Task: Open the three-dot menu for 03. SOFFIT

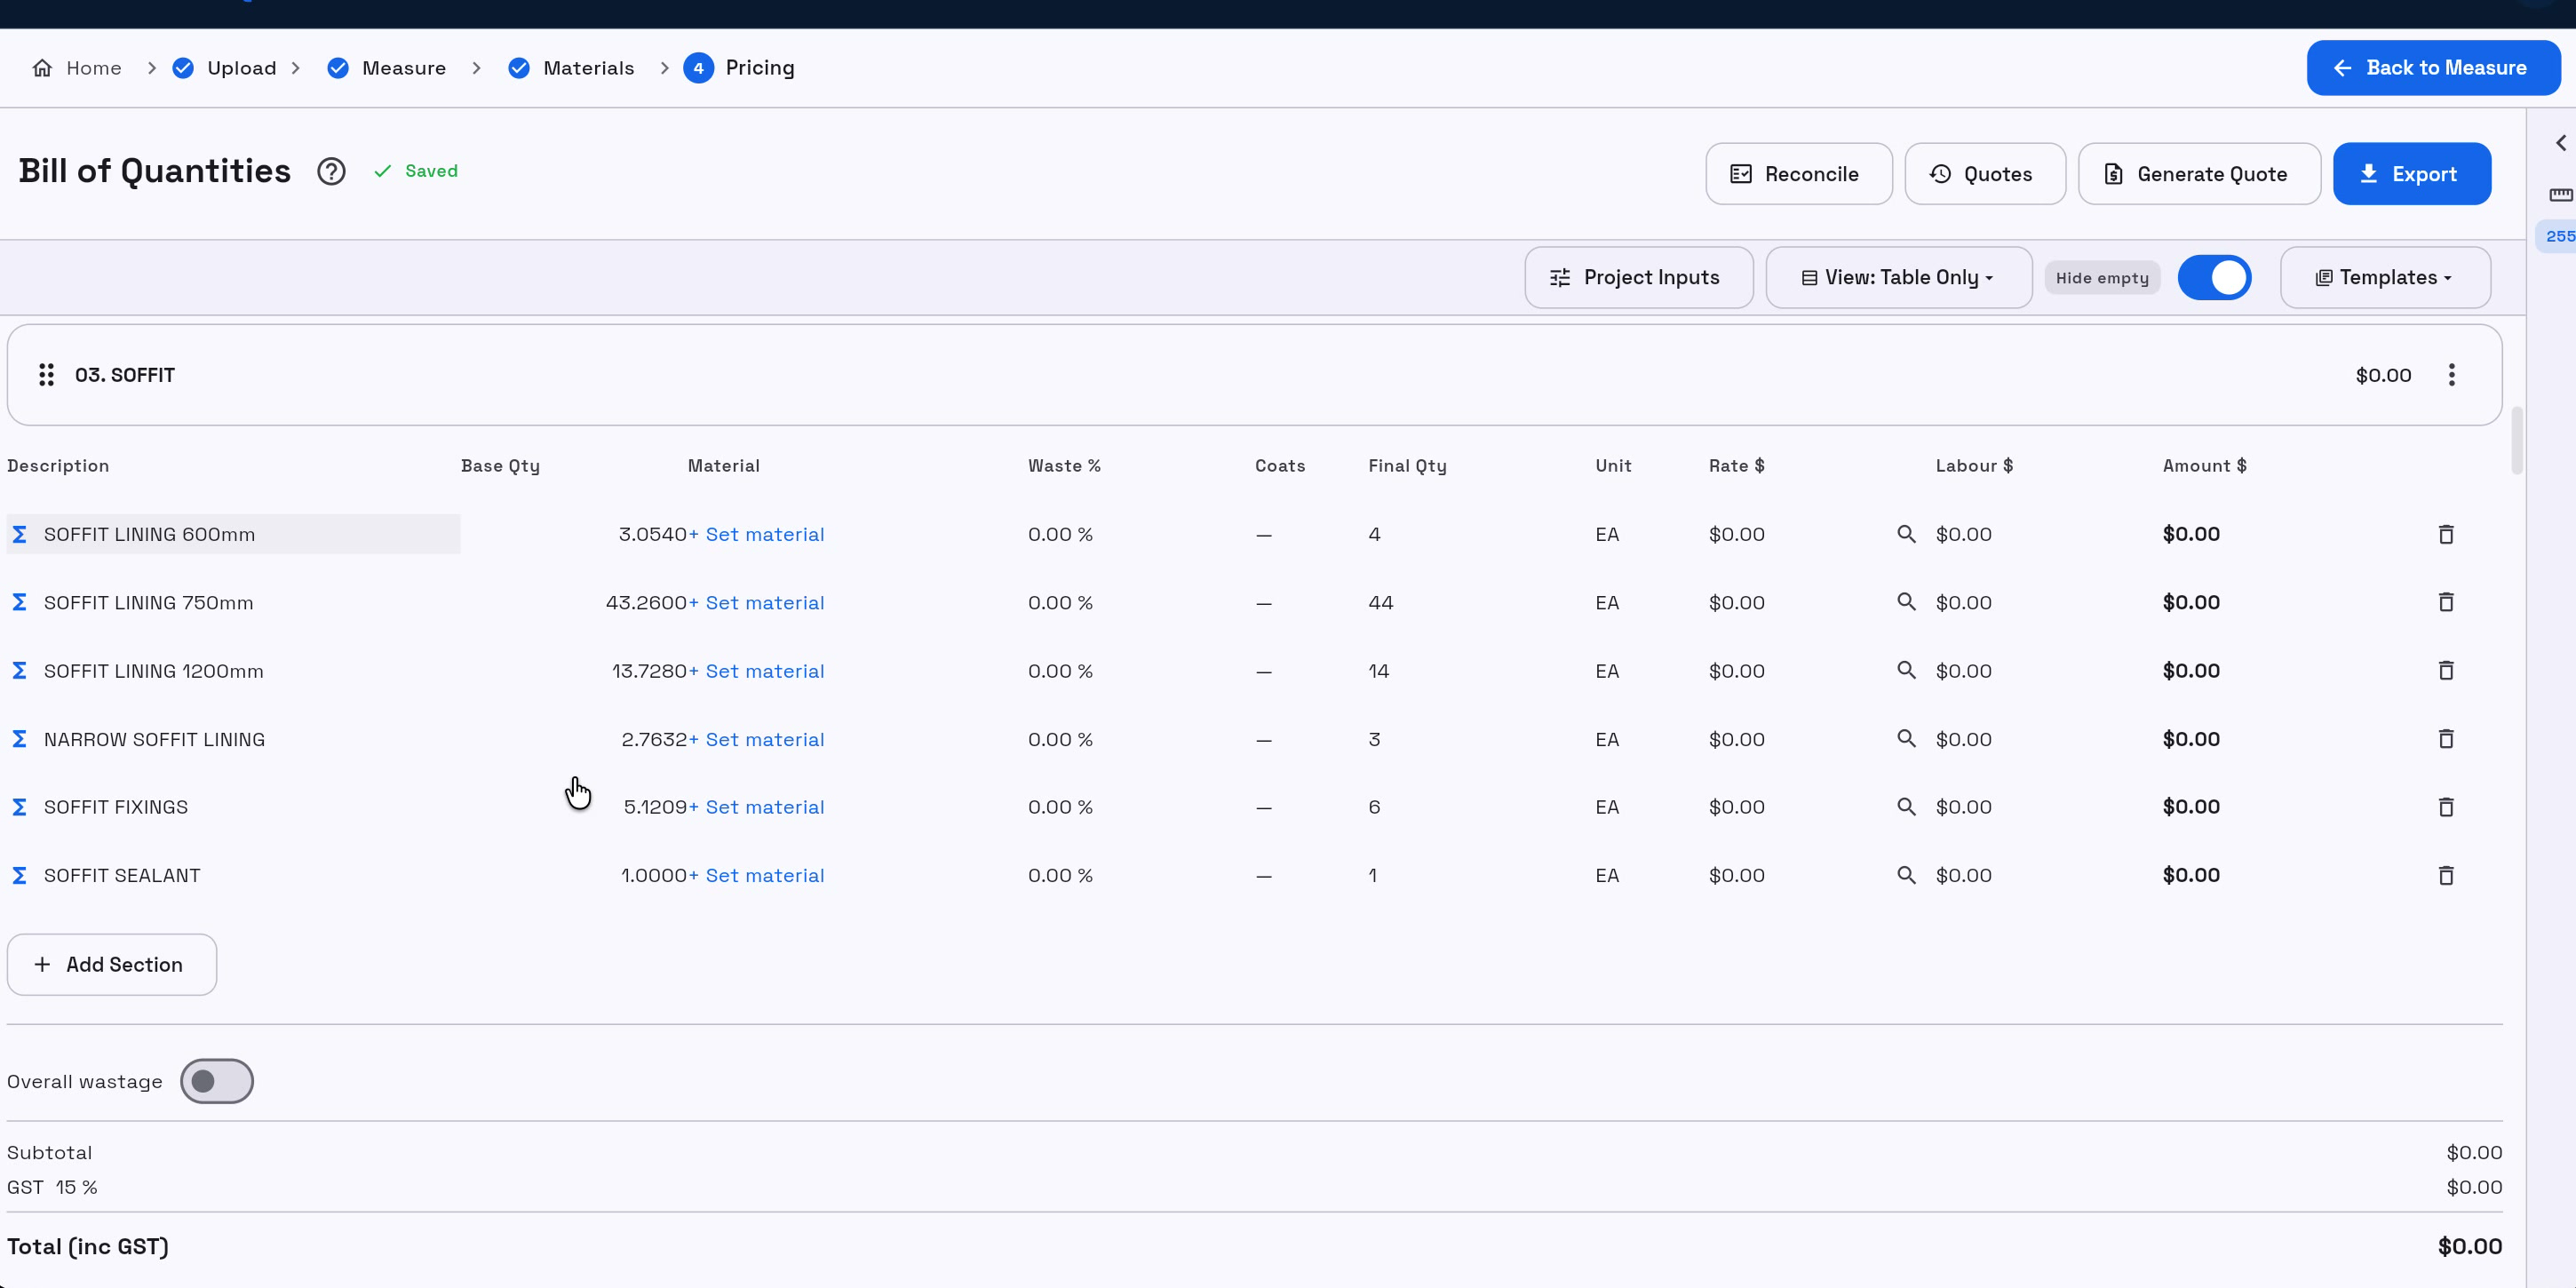Action: [x=2451, y=375]
